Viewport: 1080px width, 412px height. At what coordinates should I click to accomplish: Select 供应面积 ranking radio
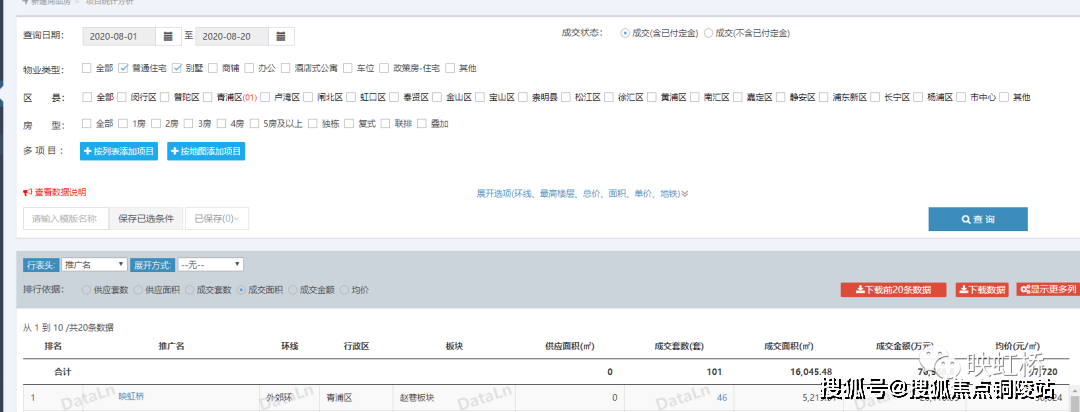pos(138,290)
